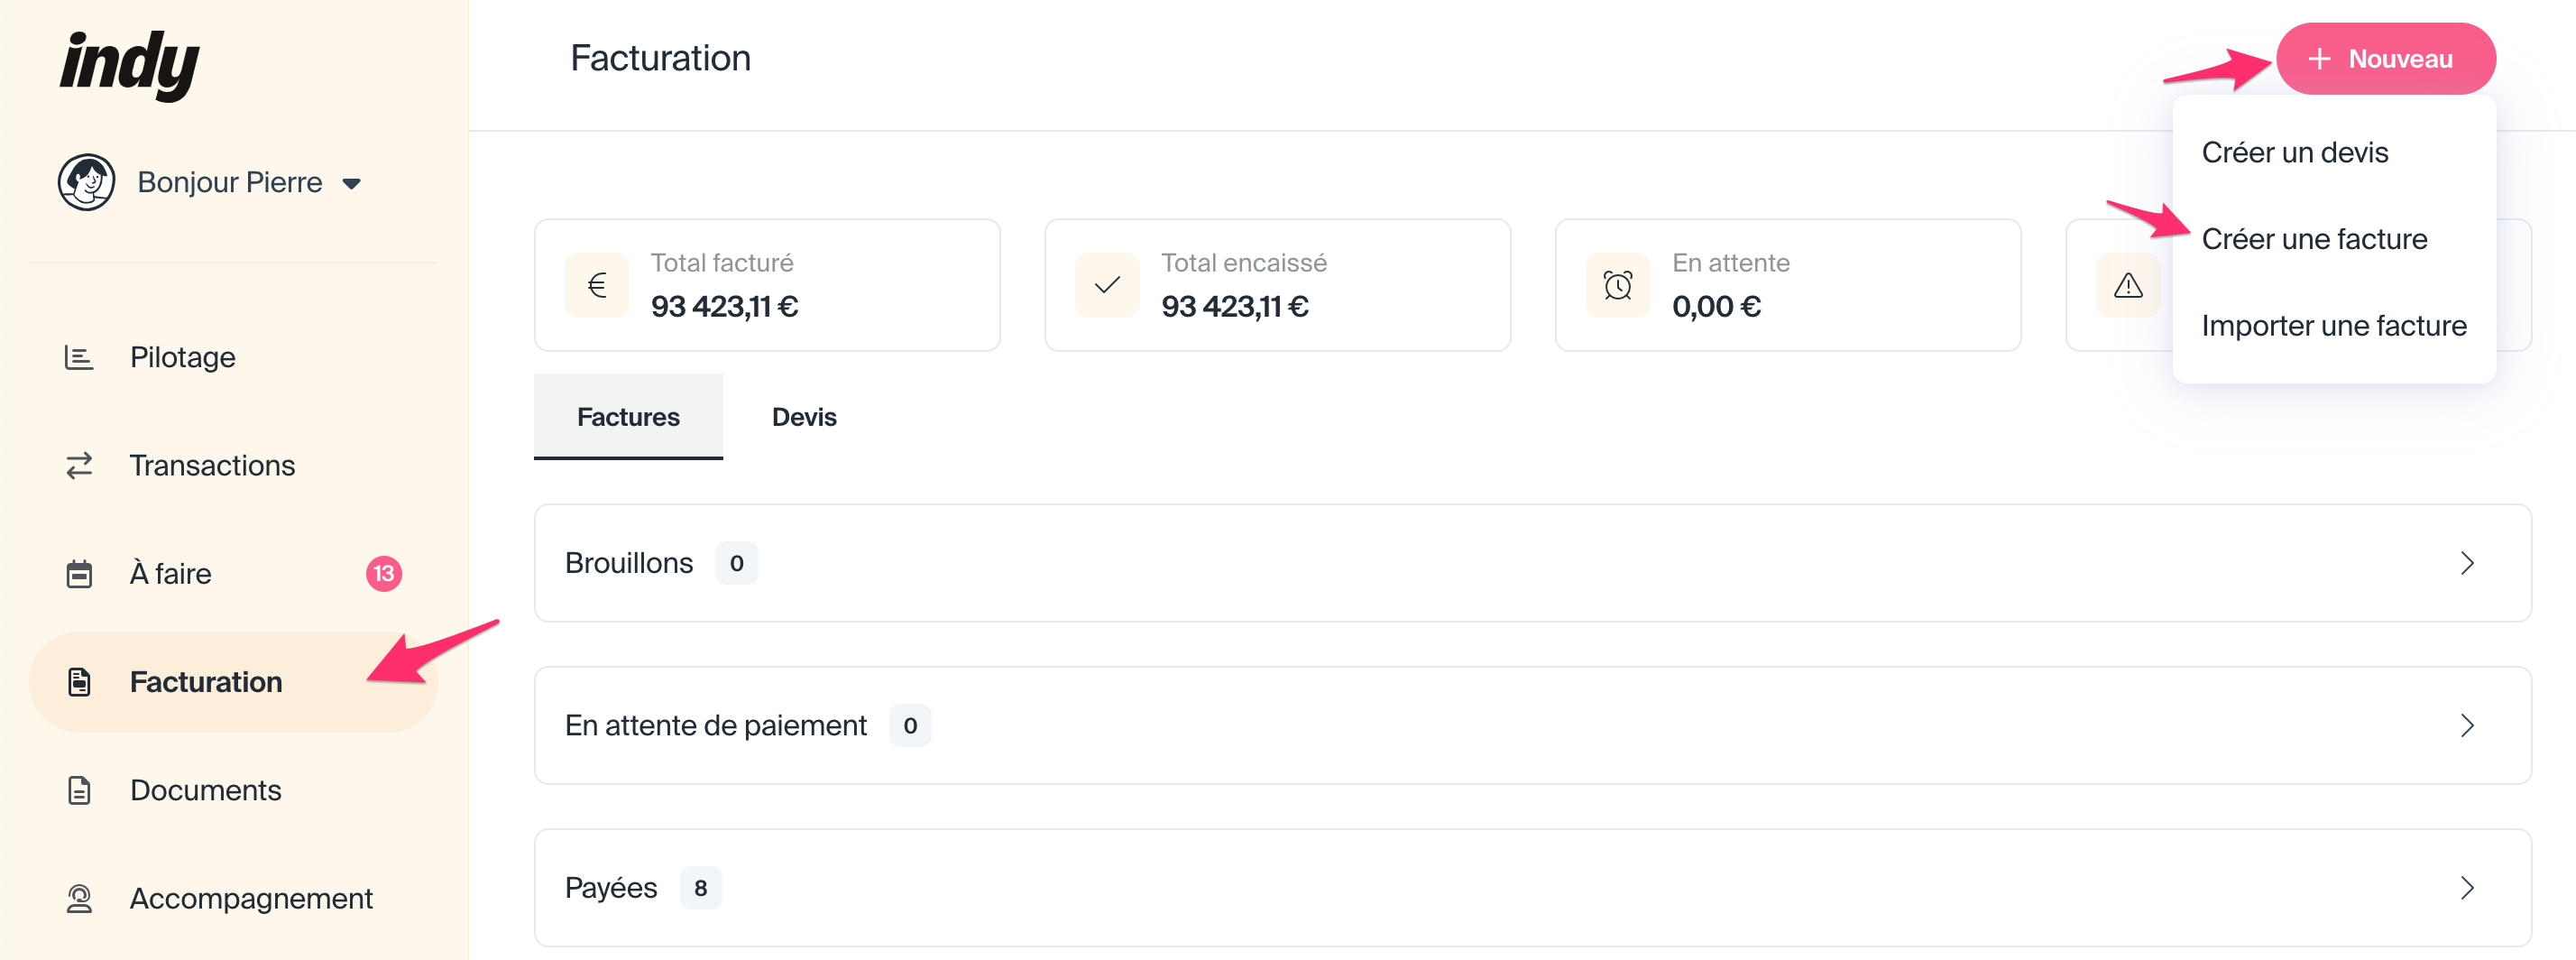Image resolution: width=2576 pixels, height=960 pixels.
Task: Click the Documents file icon
Action: point(79,790)
